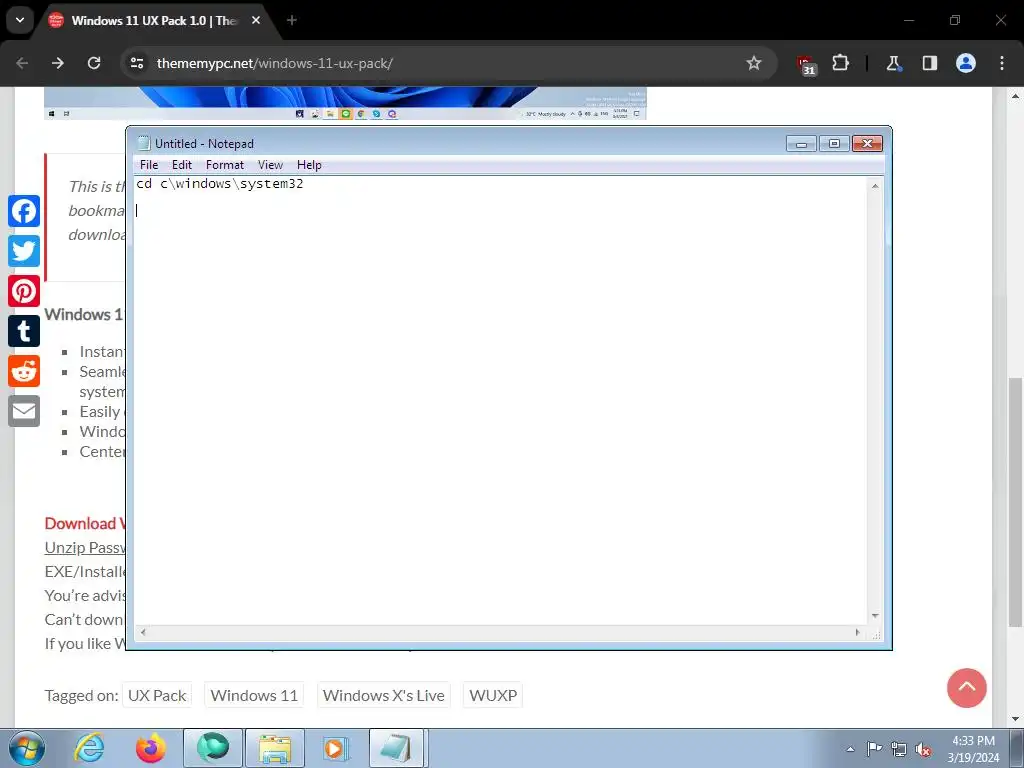Share page via Email icon
This screenshot has height=768, width=1024.
24,411
